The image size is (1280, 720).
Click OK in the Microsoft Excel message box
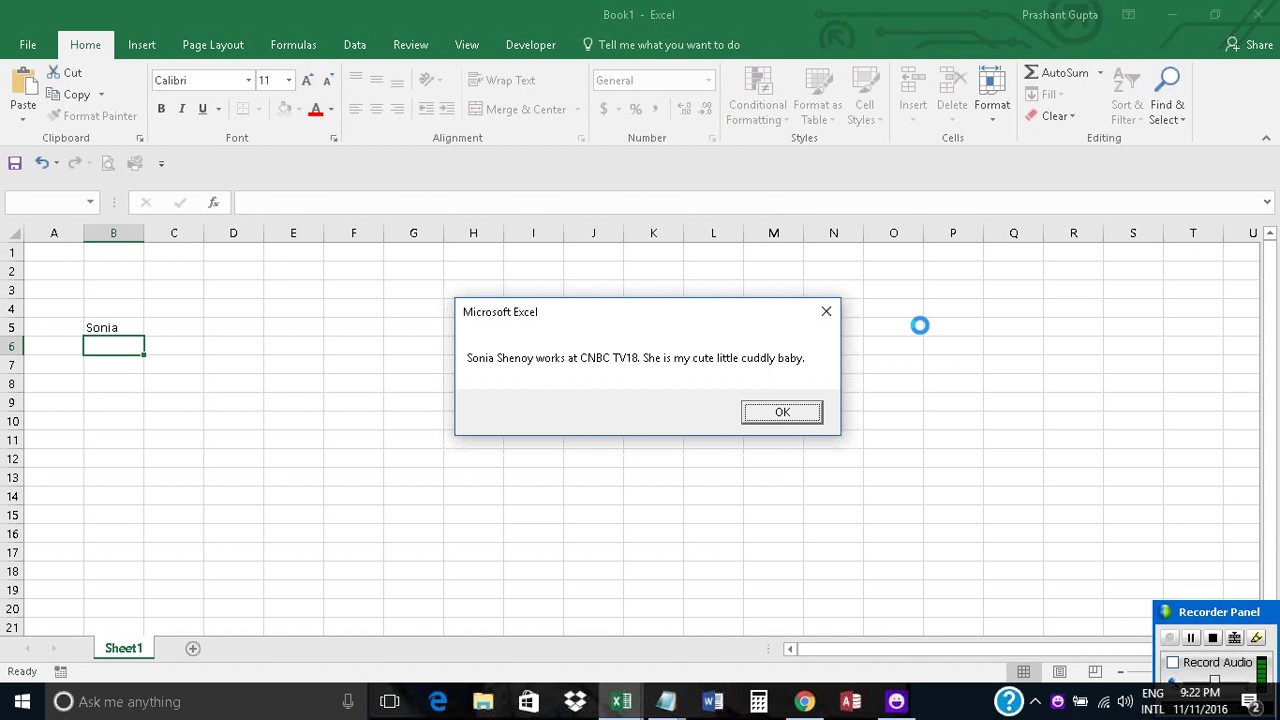click(x=782, y=412)
